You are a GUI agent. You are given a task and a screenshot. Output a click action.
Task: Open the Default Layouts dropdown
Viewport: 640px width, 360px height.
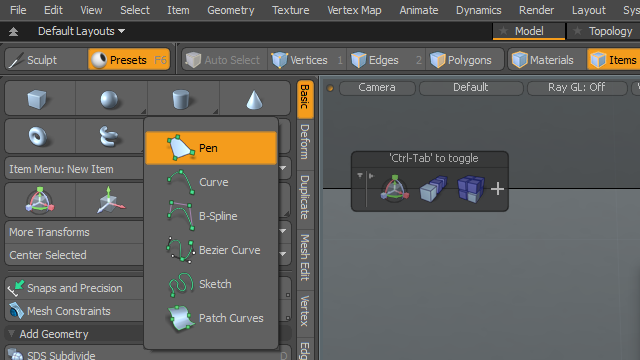point(81,31)
